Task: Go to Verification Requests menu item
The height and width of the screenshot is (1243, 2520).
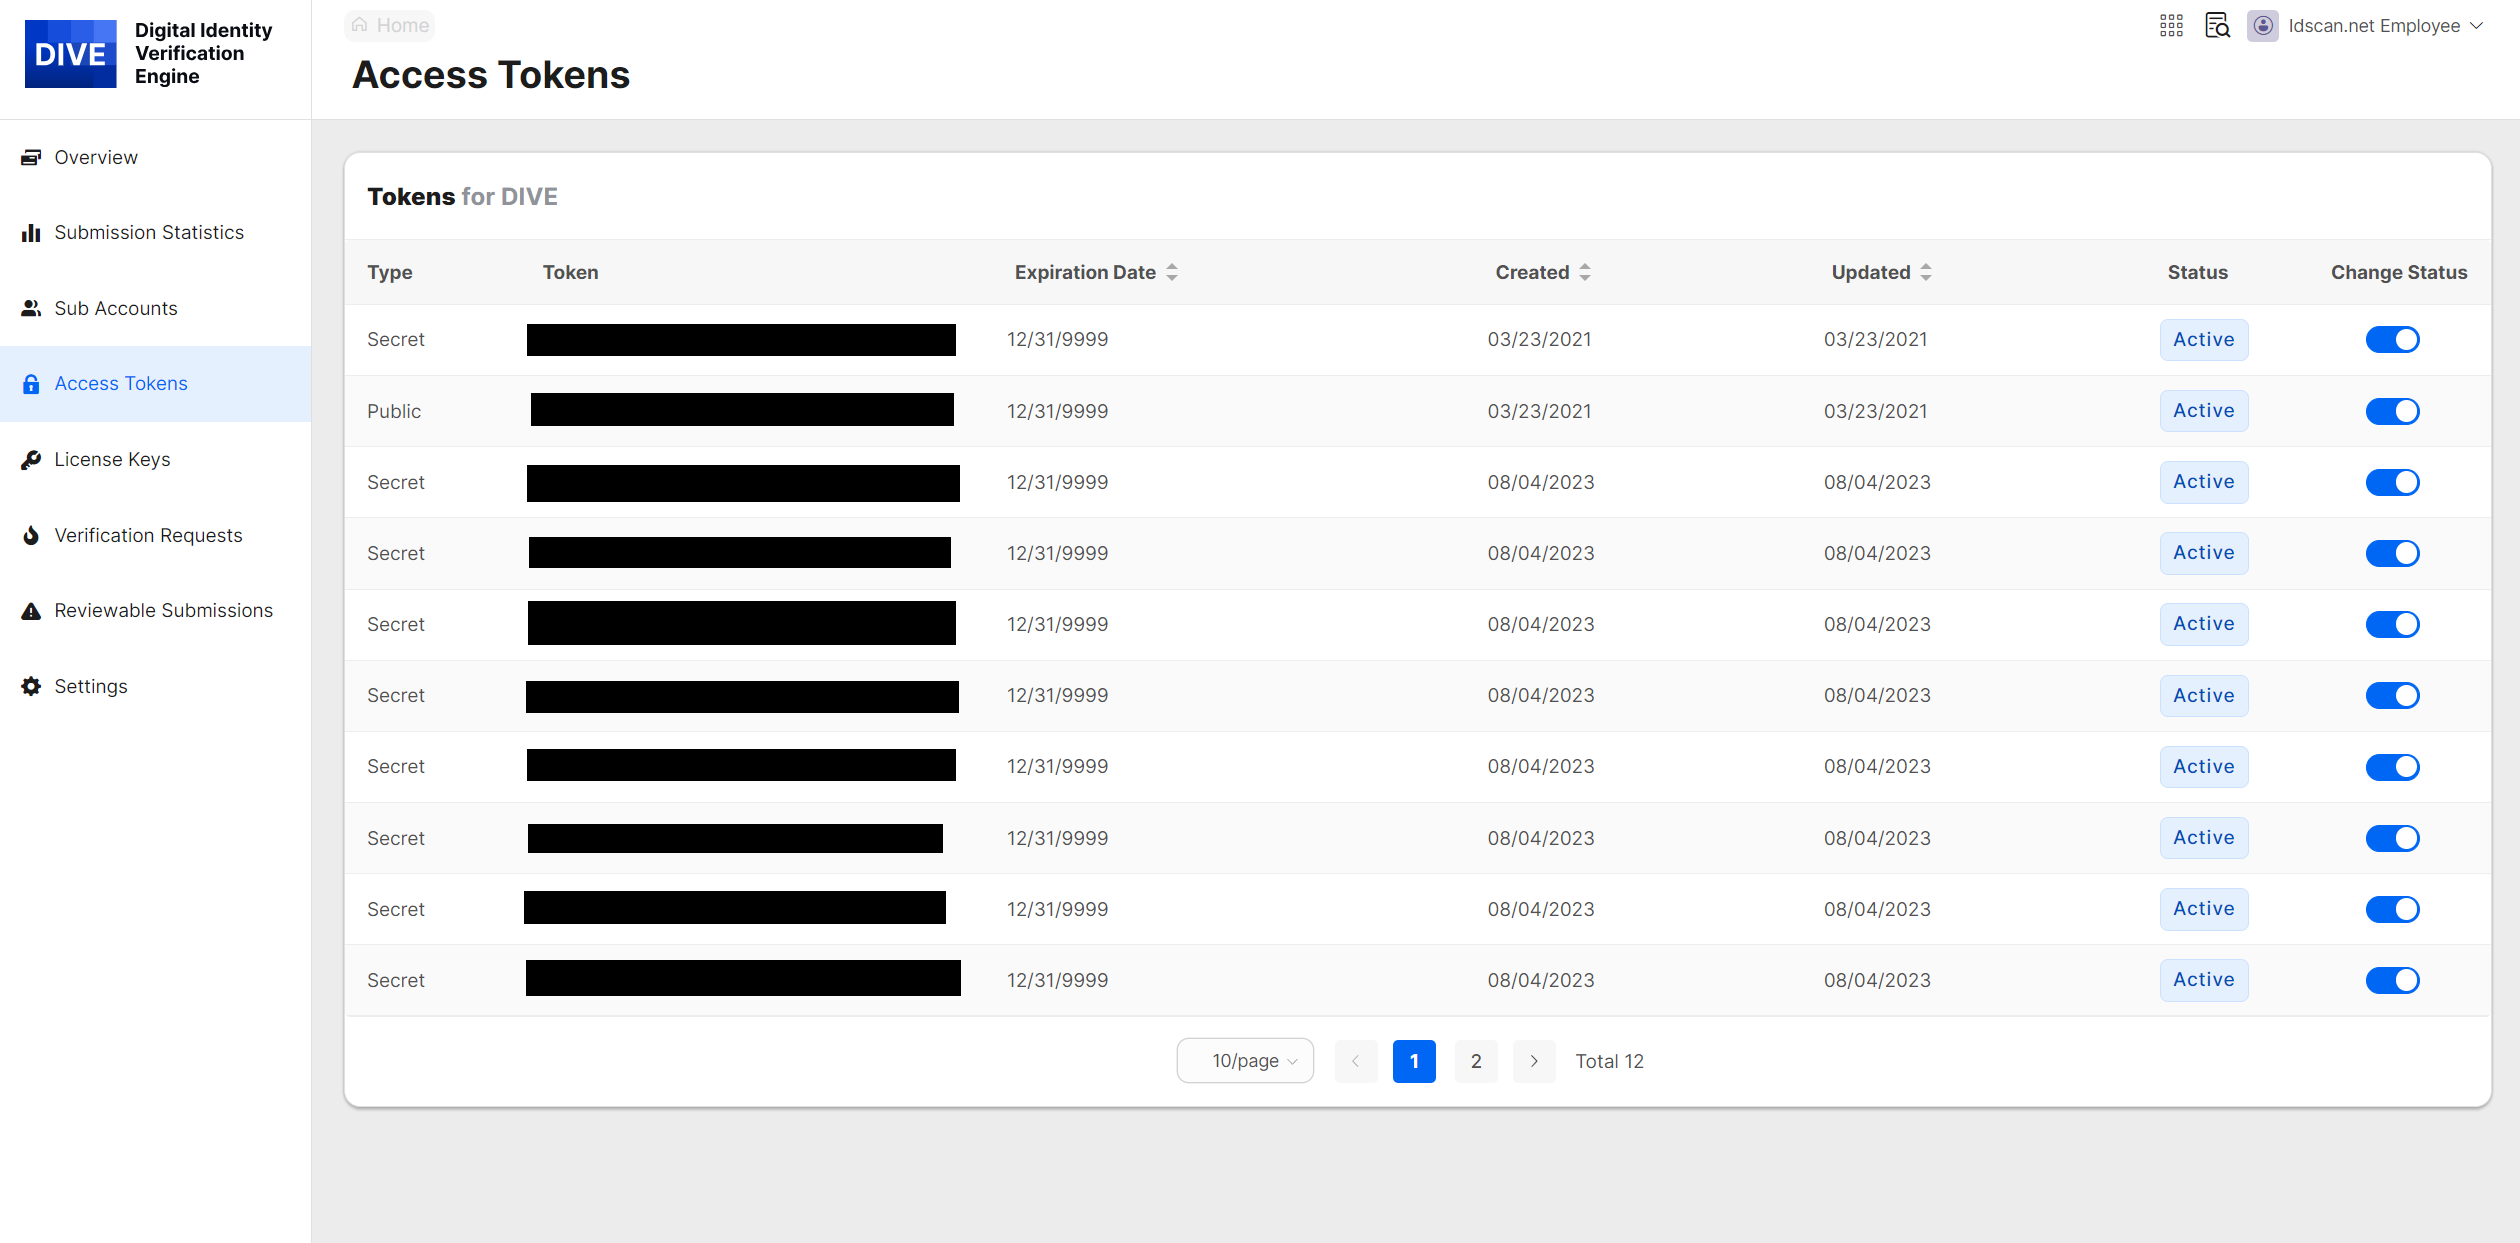Action: (x=148, y=536)
